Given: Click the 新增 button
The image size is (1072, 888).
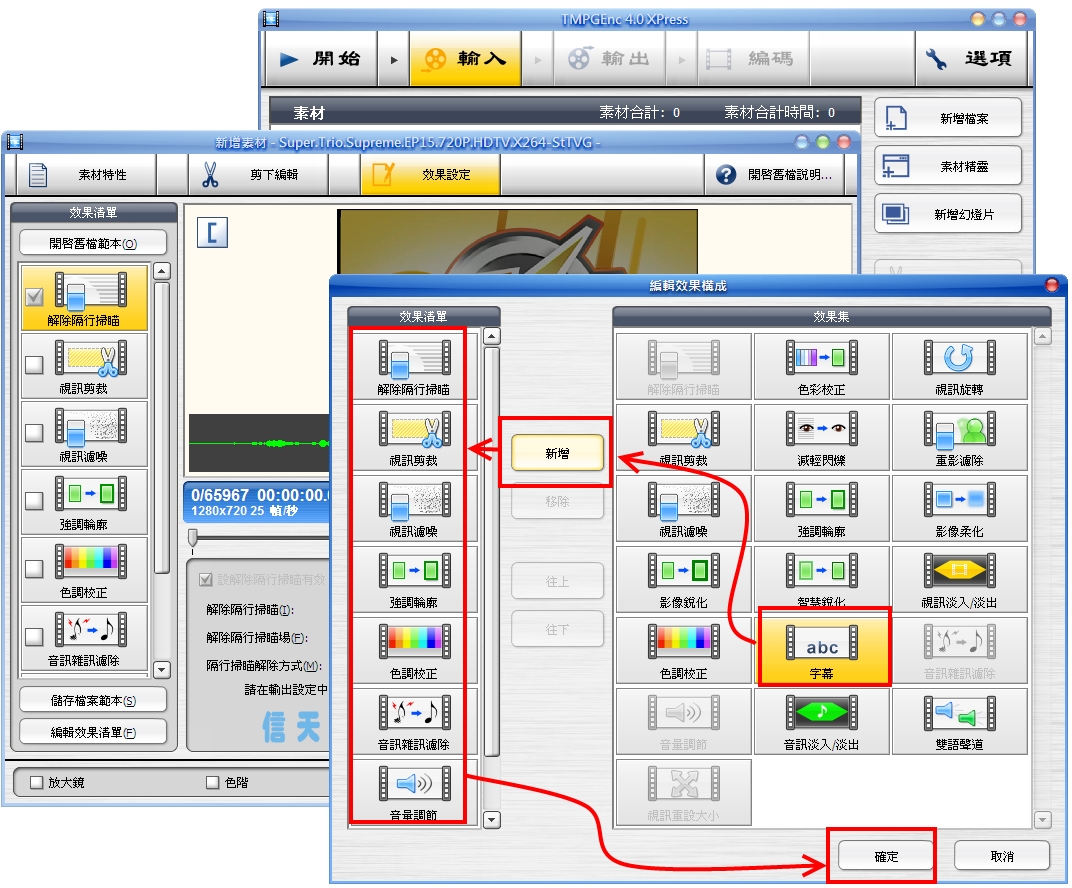Looking at the screenshot, I should pyautogui.click(x=557, y=453).
